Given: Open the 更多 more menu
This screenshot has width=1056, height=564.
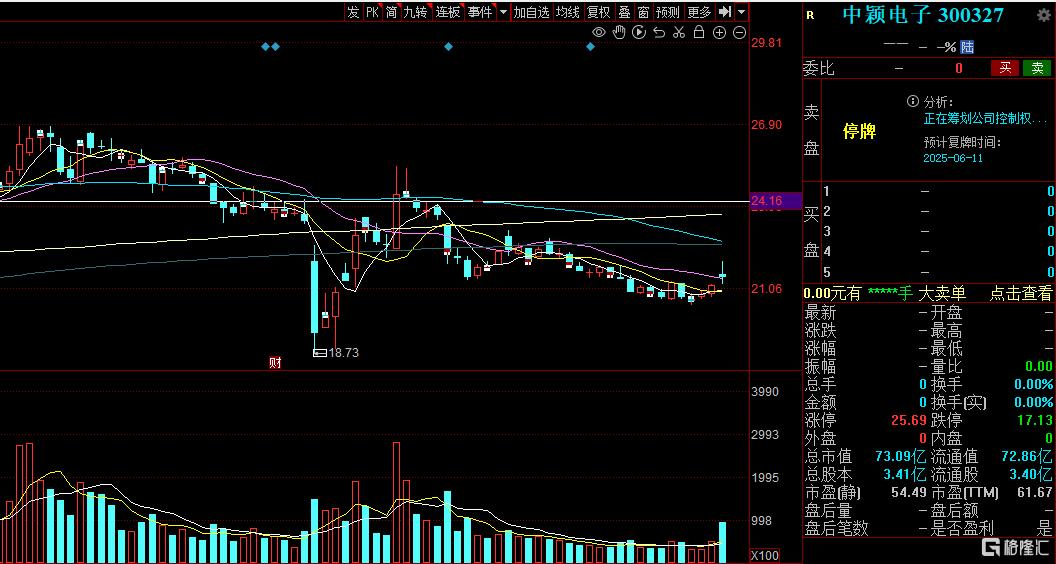Looking at the screenshot, I should 699,11.
